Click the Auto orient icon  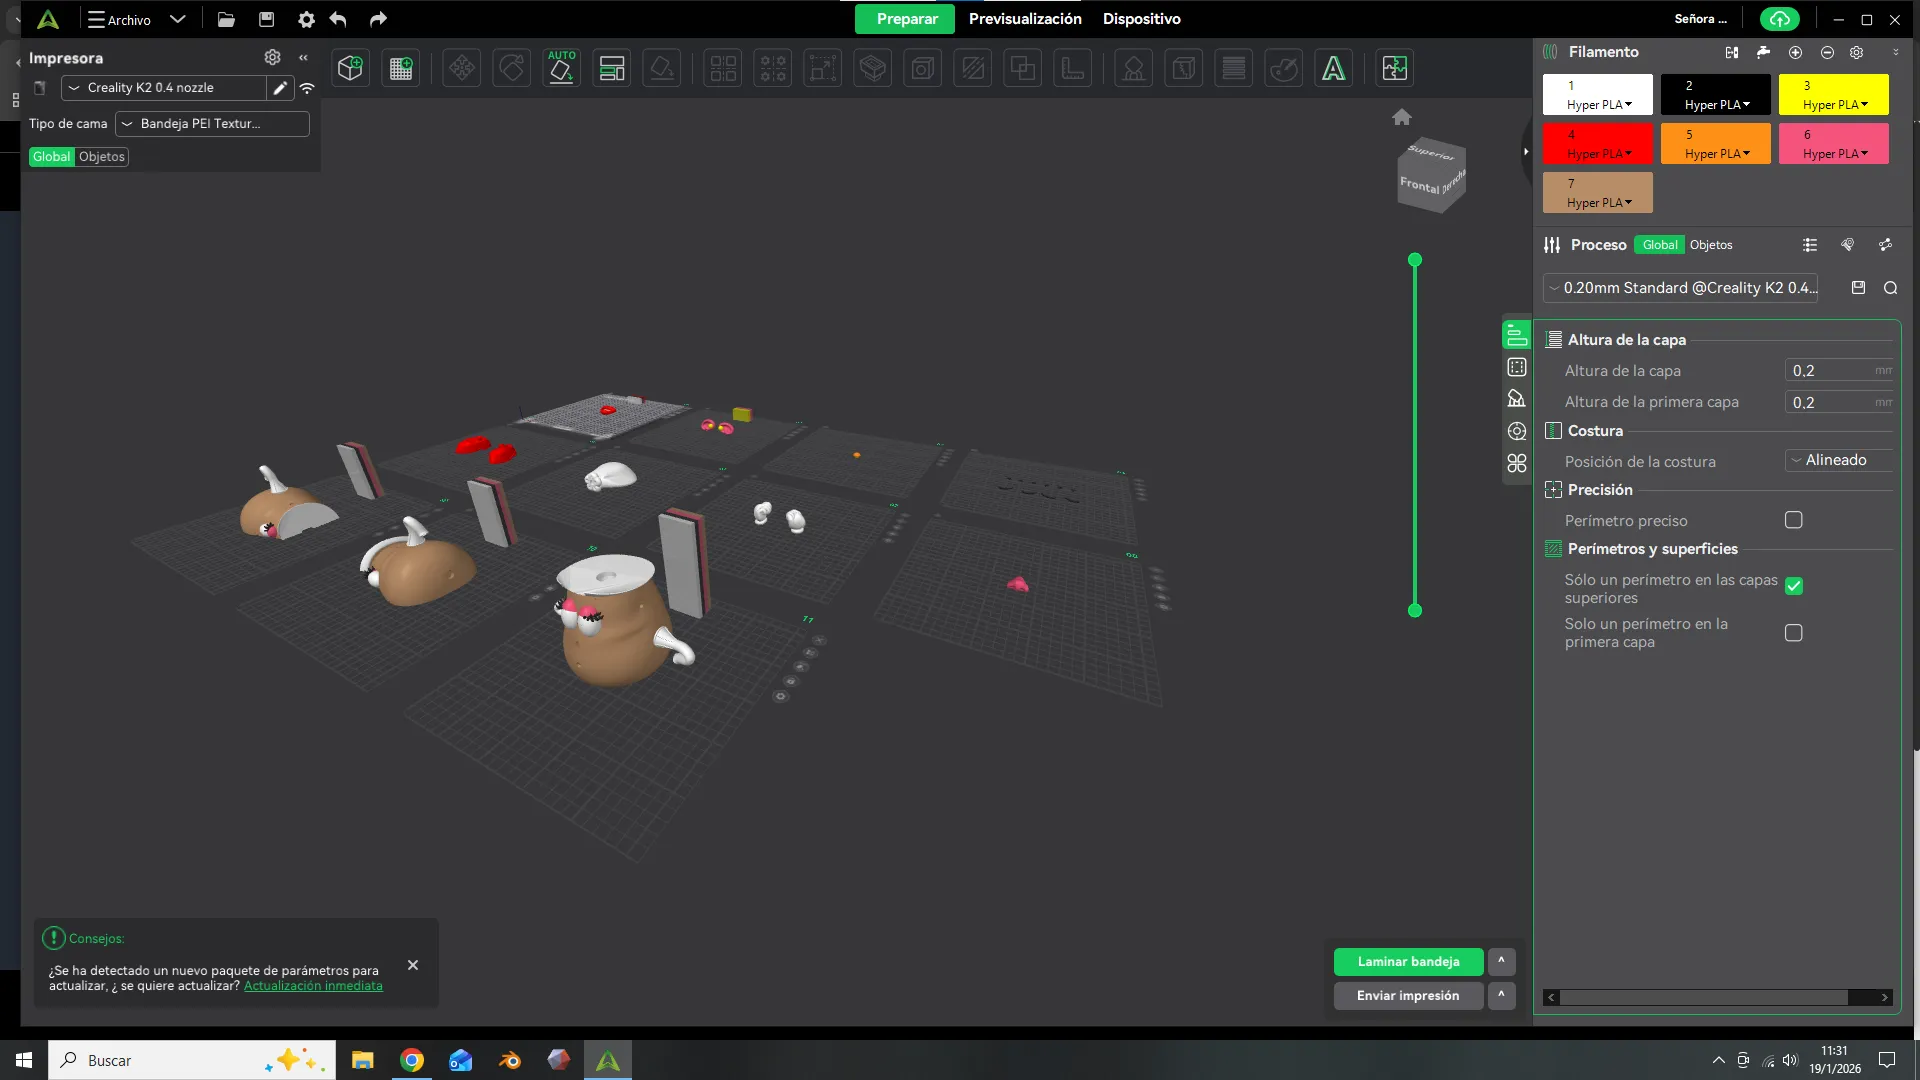[561, 68]
